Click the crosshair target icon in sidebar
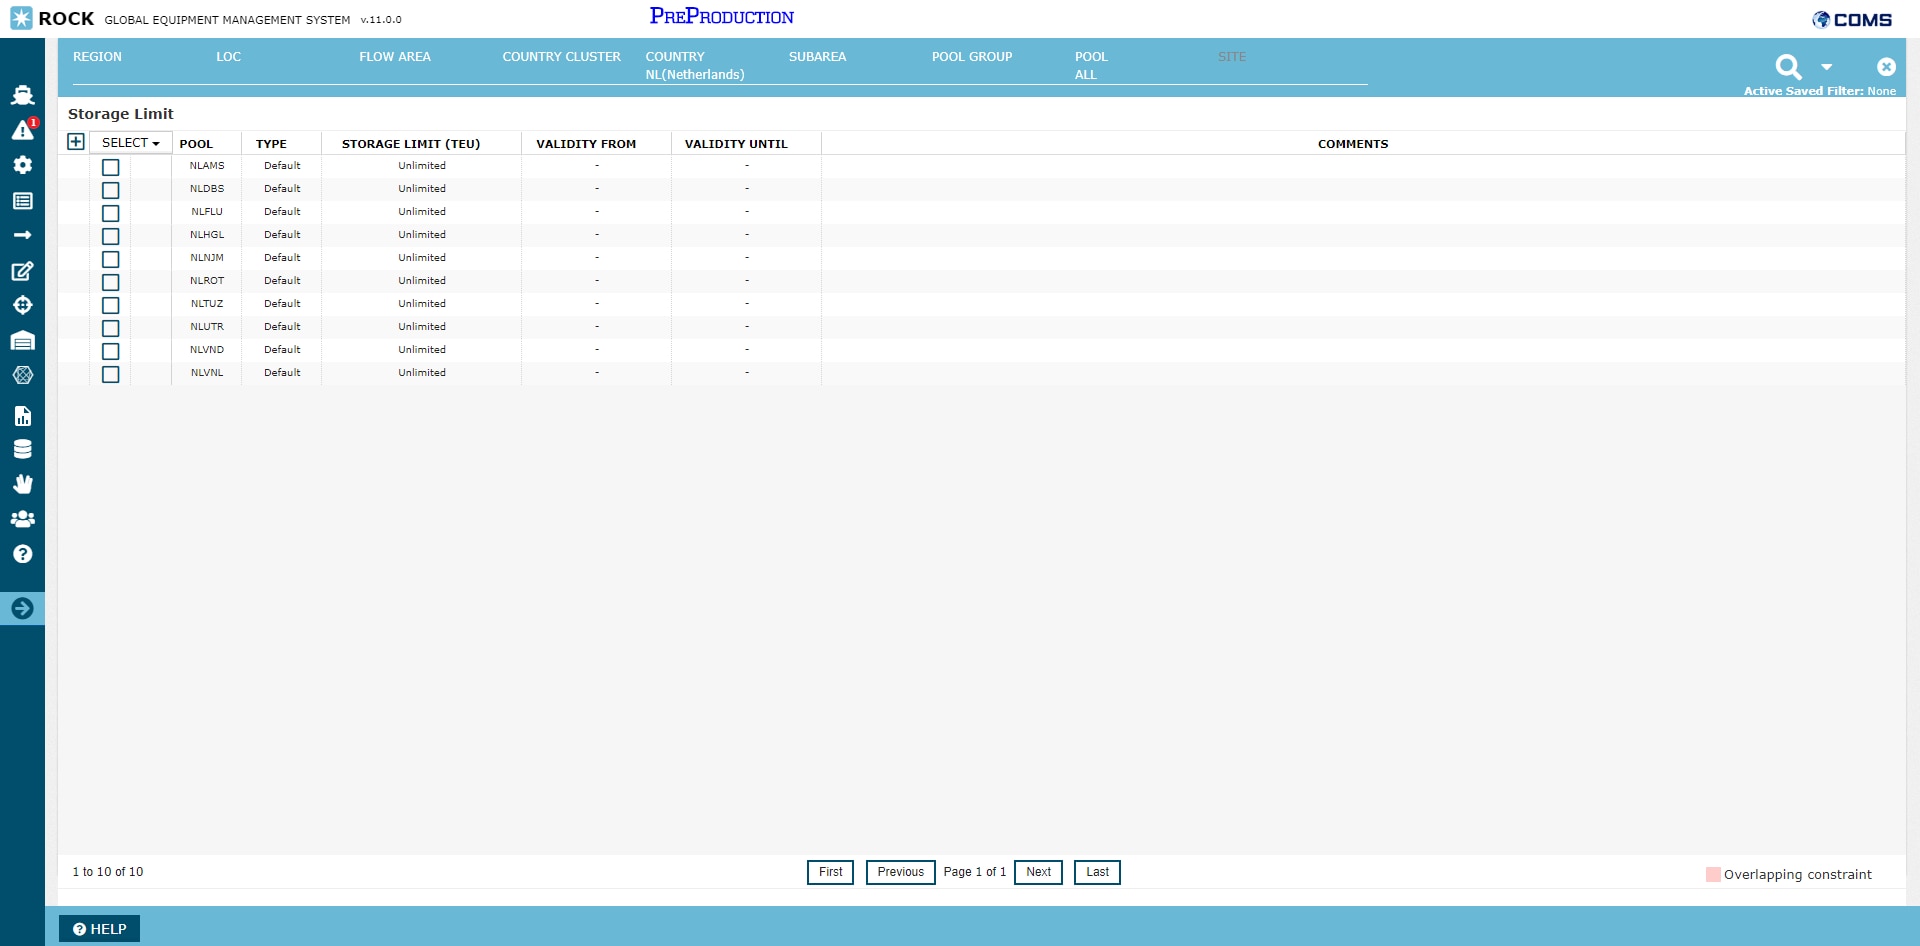 pos(22,305)
